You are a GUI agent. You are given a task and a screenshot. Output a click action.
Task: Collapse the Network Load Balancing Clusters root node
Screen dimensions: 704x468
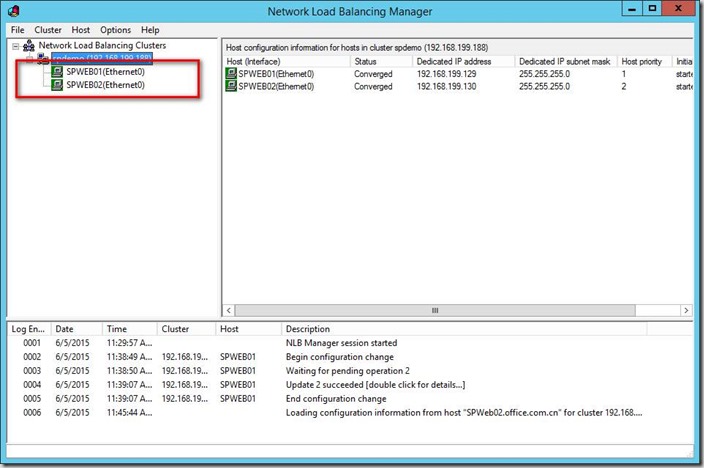(x=15, y=46)
